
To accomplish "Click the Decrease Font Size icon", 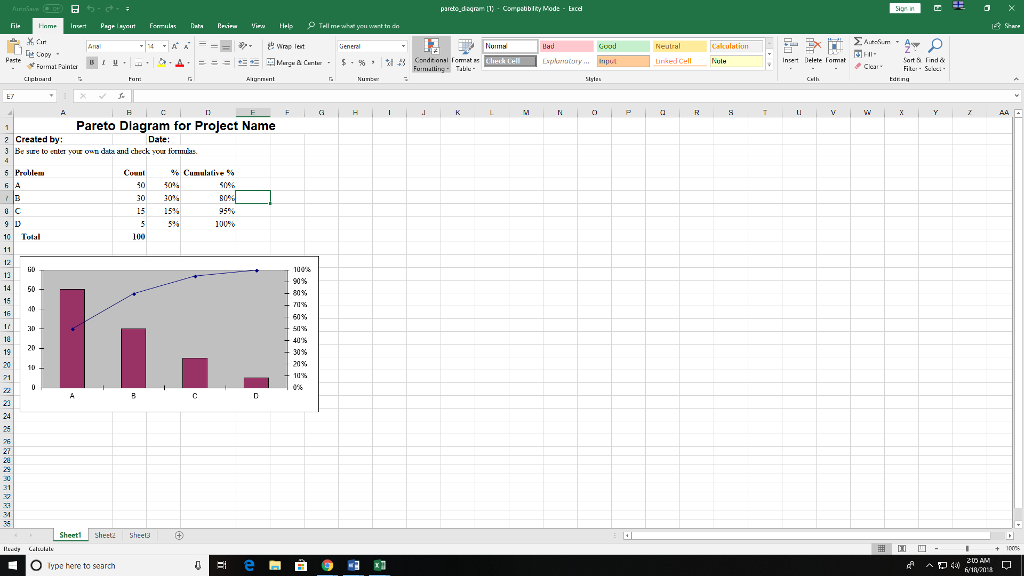I will tap(187, 46).
